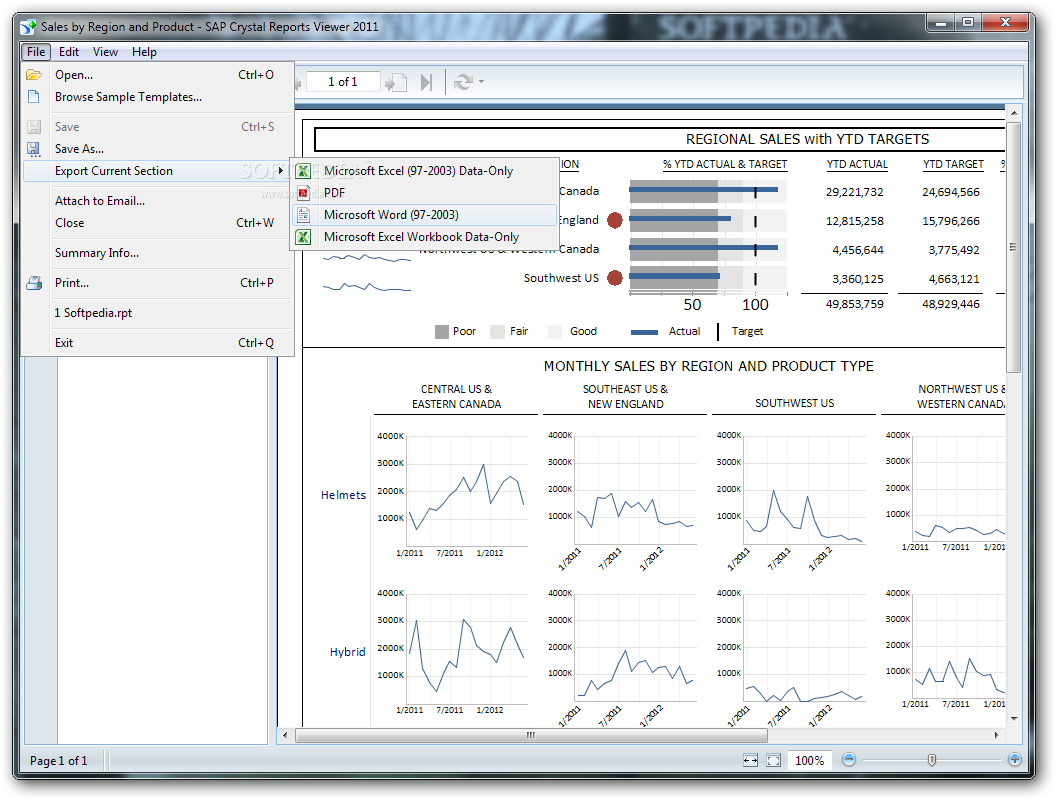Select Browse Sample Templates...
This screenshot has width=1056, height=800.
[158, 97]
